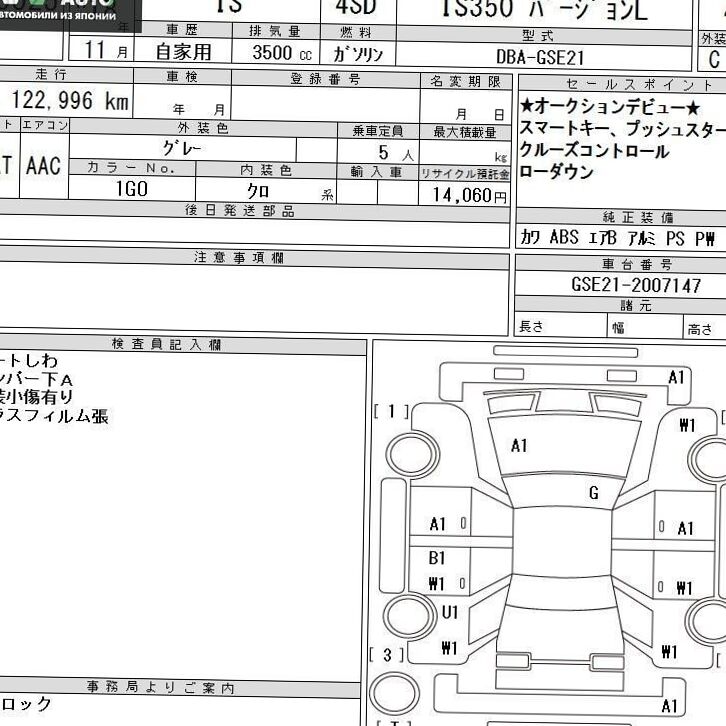The width and height of the screenshot is (726, 726).
Task: Click the 車検 column header
Action: coord(182,76)
